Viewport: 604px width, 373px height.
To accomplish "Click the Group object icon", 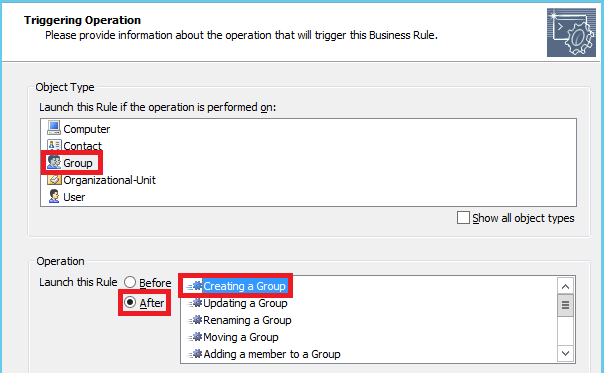I will click(x=54, y=162).
